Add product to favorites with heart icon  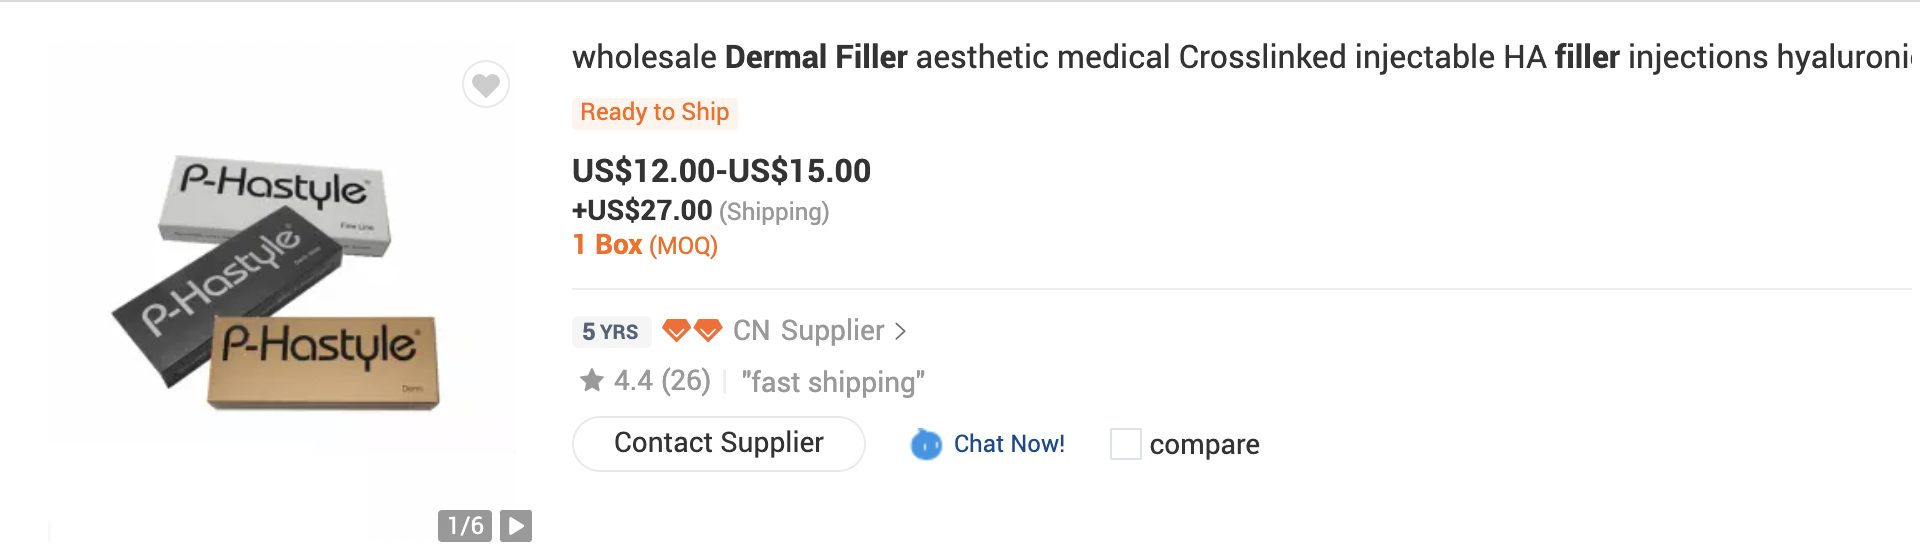(486, 84)
